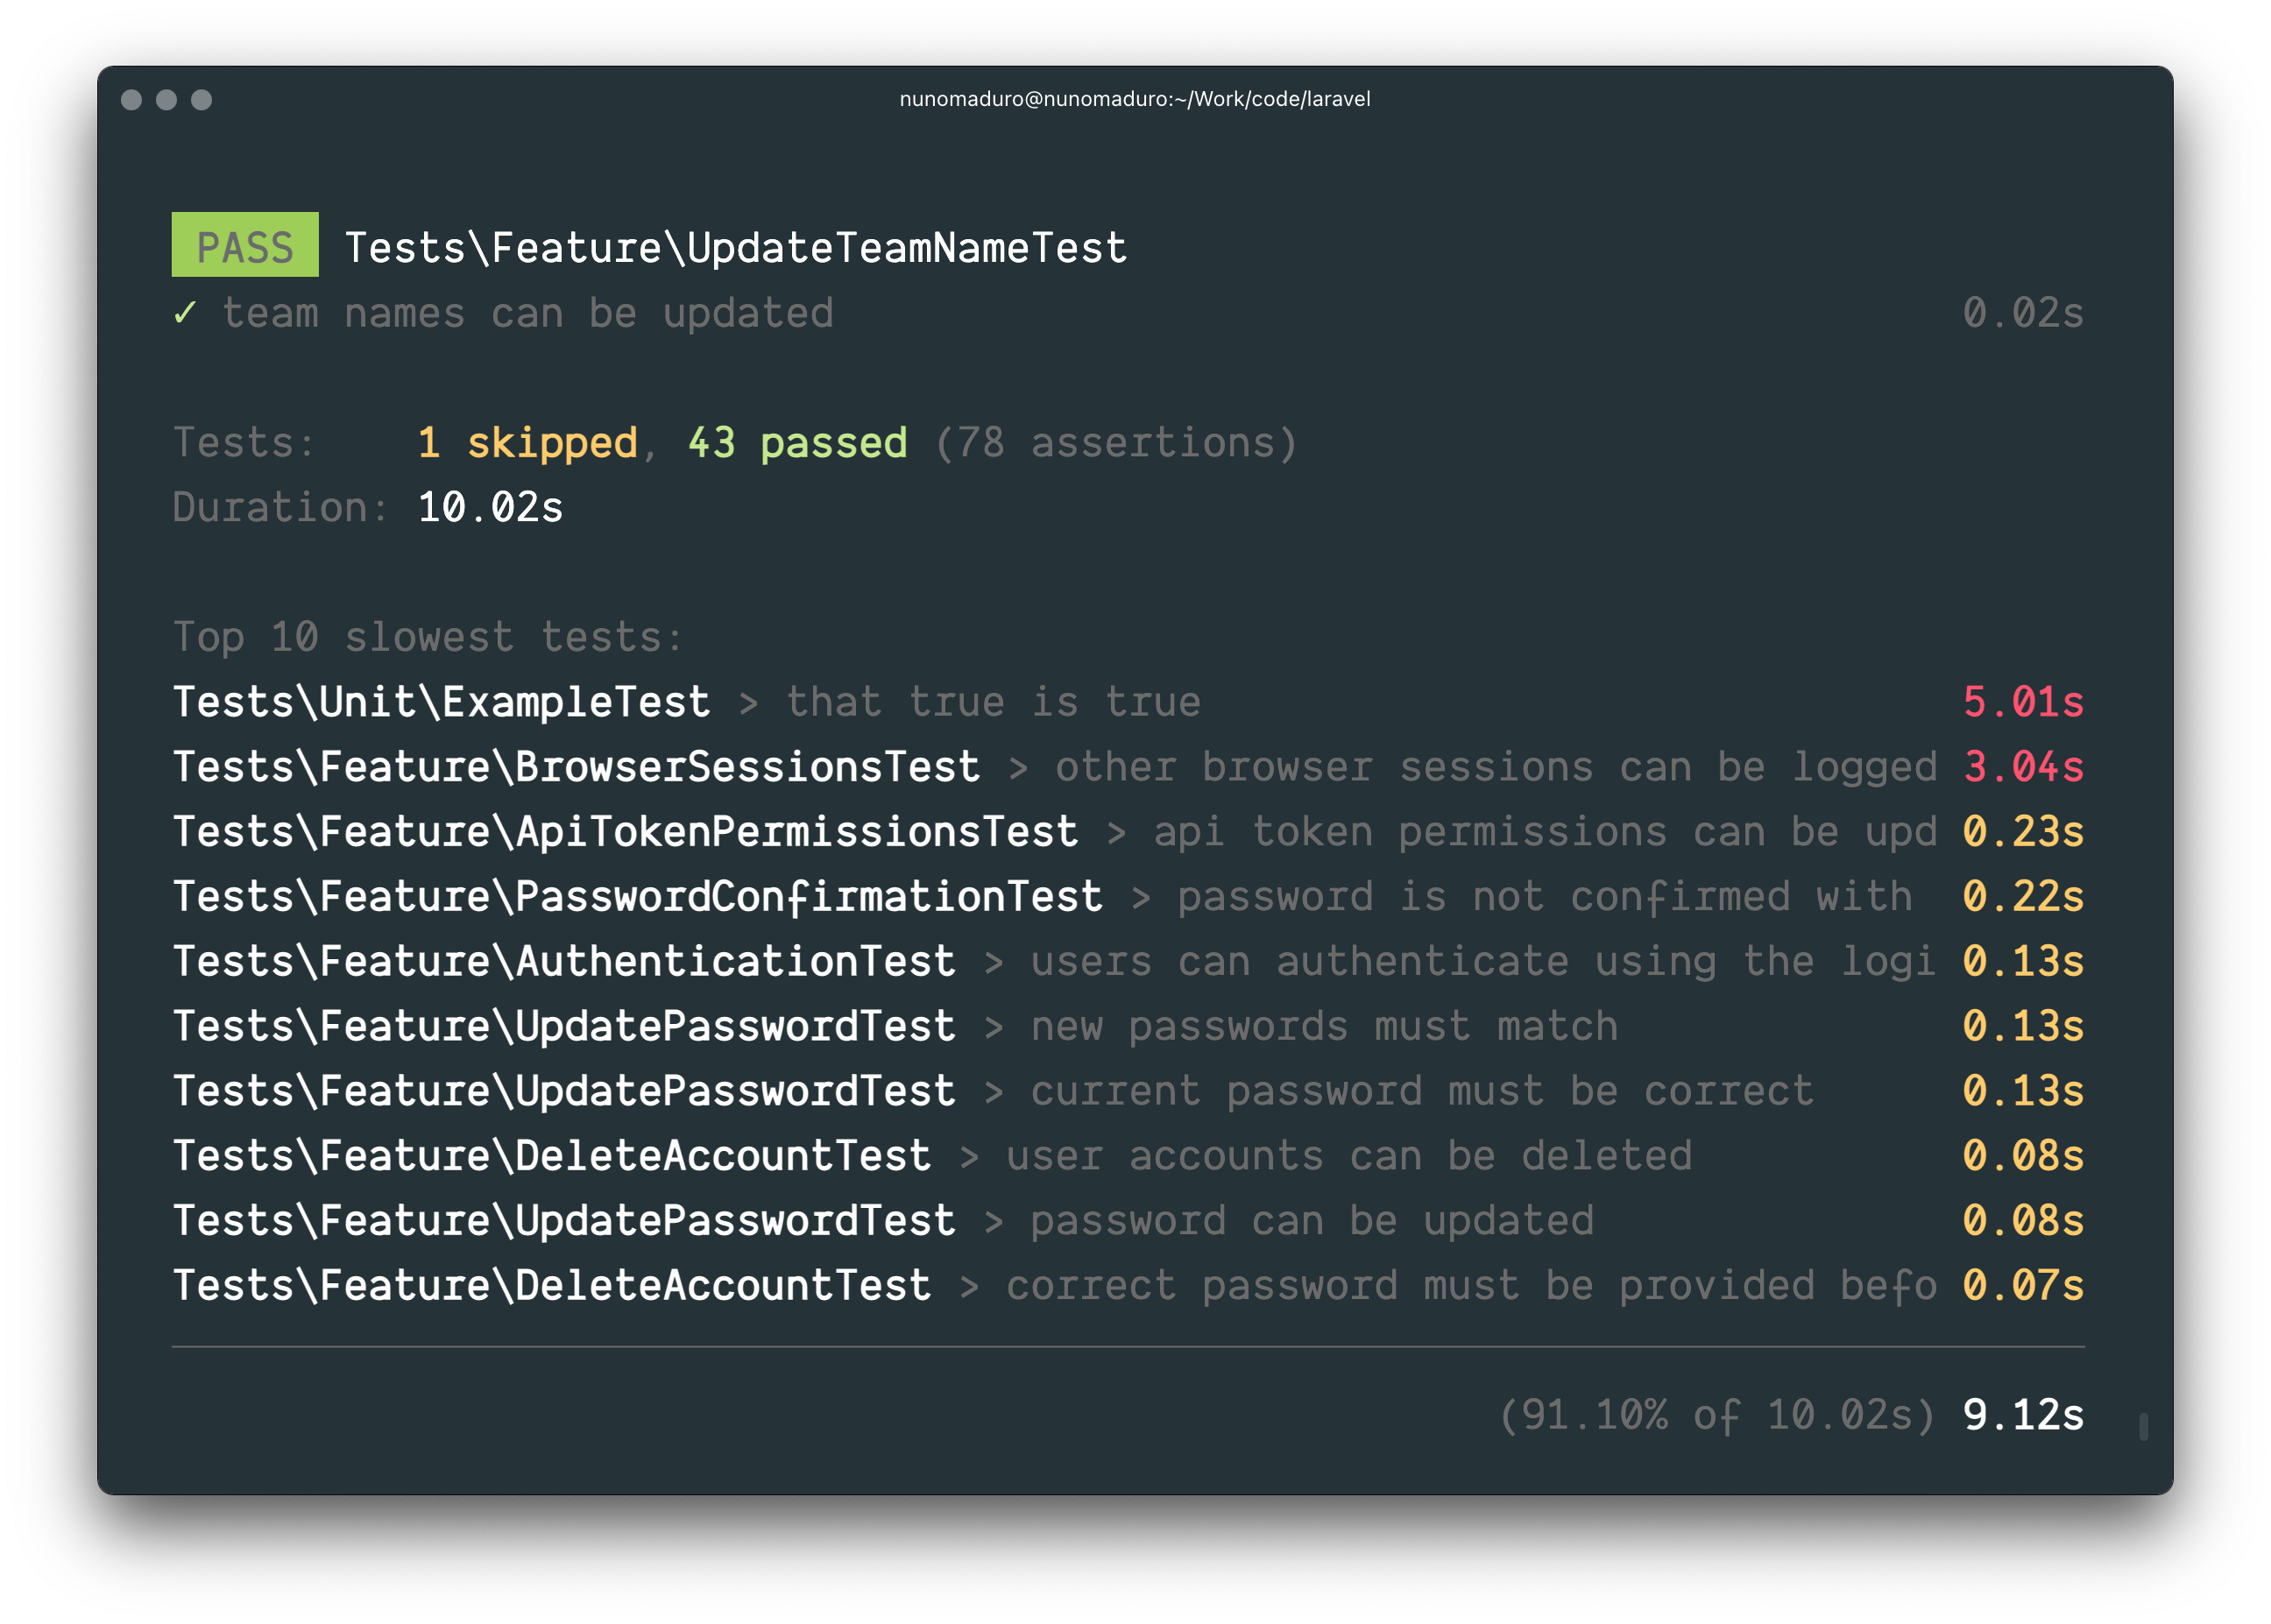Screen dimensions: 2271x1624
Task: Click the red 5.01s timing
Action: [x=2022, y=703]
